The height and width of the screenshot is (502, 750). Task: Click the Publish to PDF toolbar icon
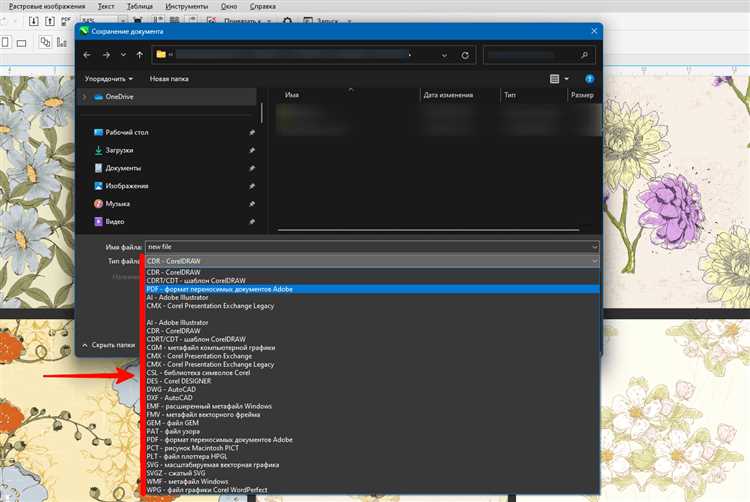[x=66, y=21]
